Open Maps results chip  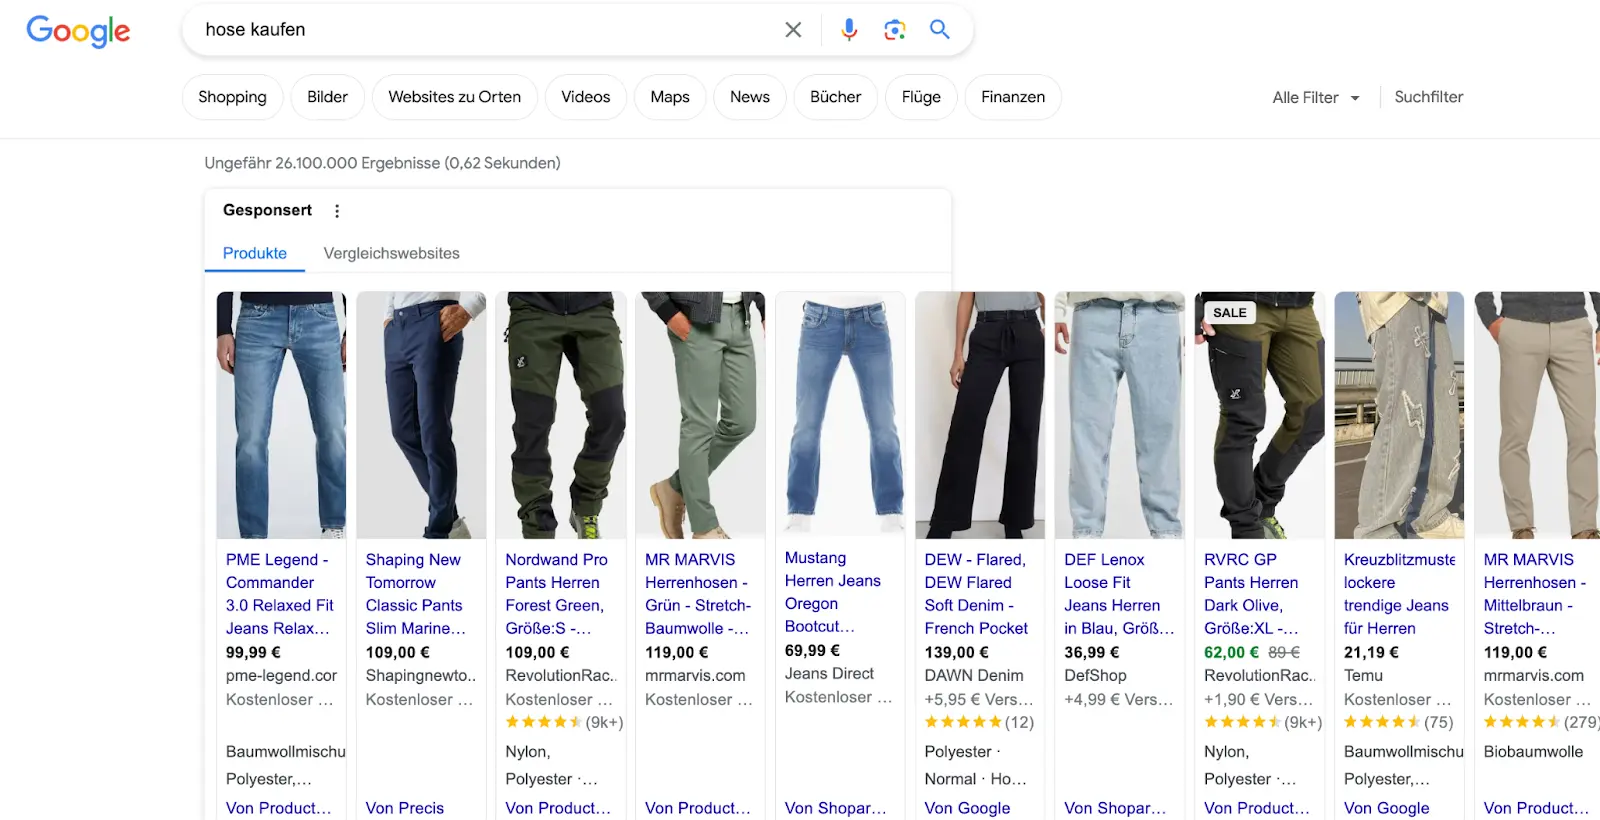pyautogui.click(x=670, y=97)
